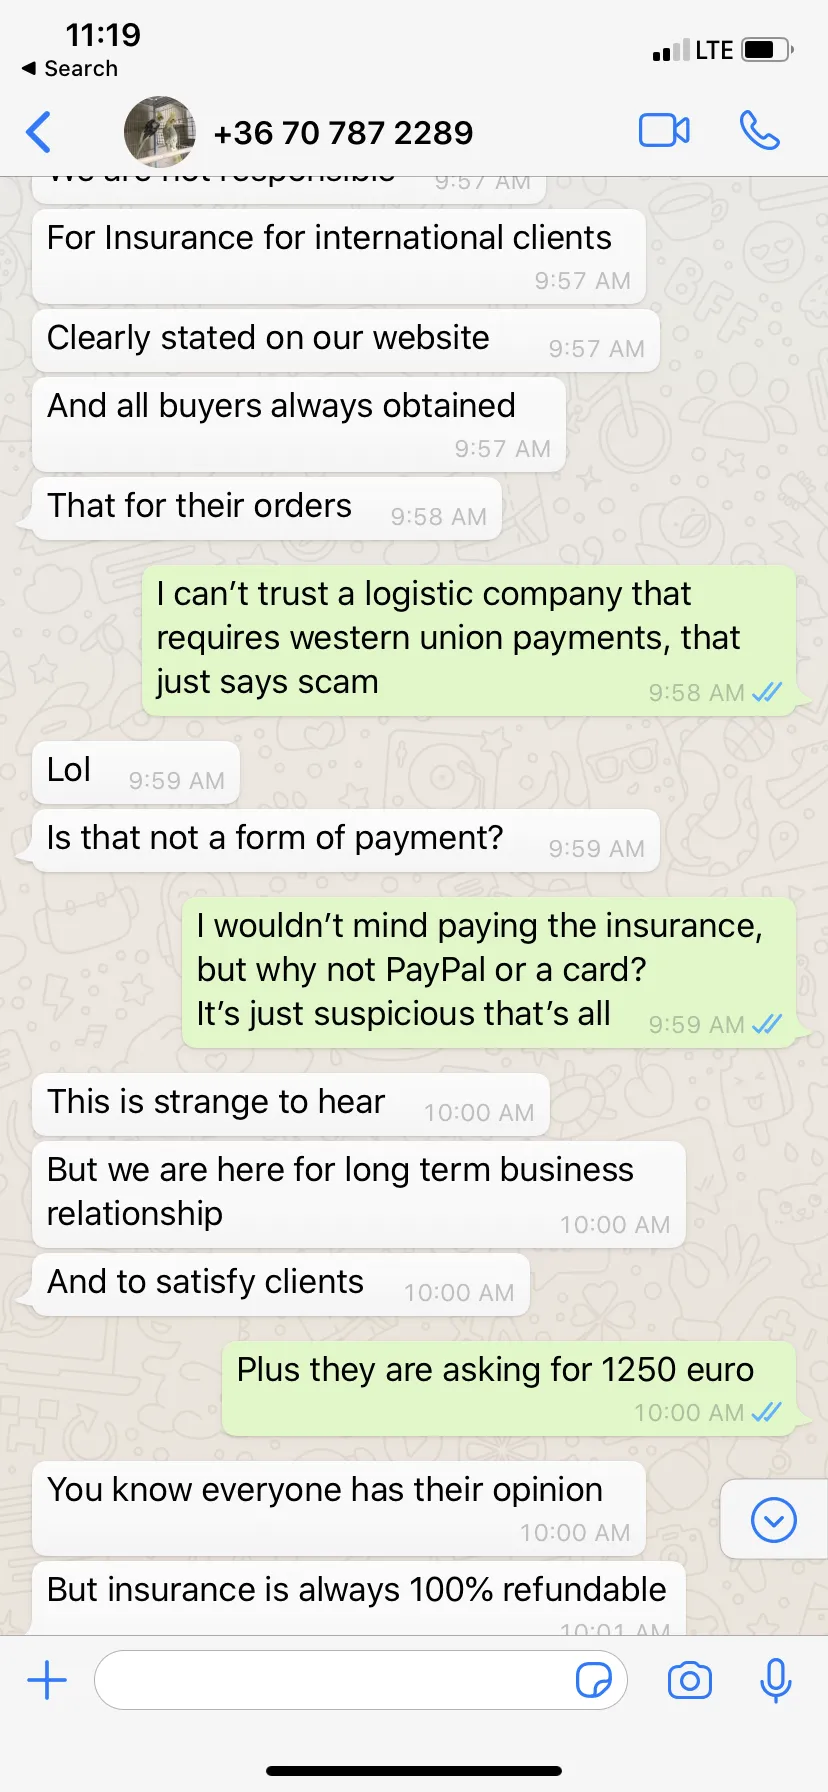828x1792 pixels.
Task: Open the sticker picker in text field
Action: point(594,1680)
